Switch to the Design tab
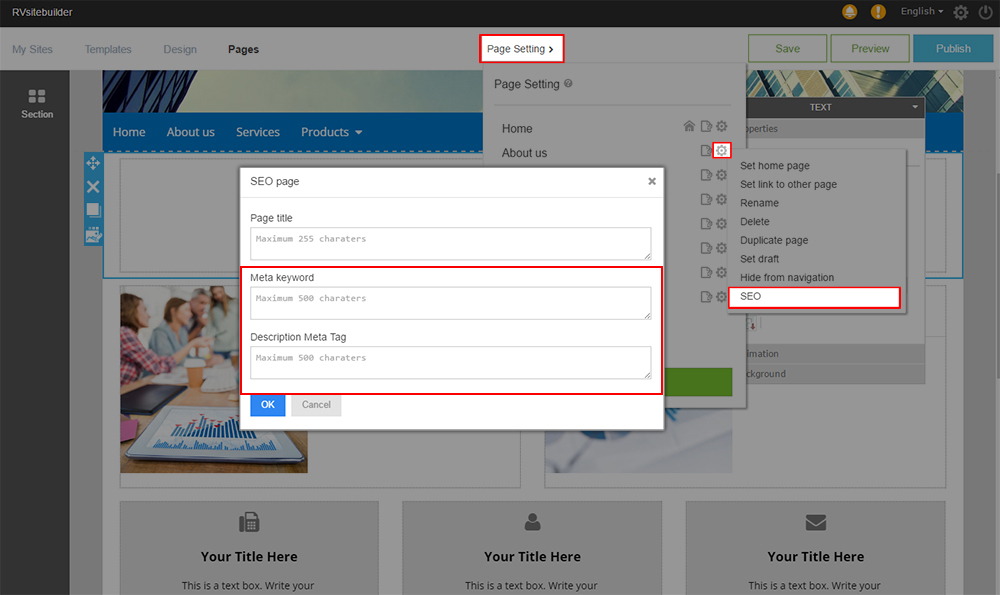The width and height of the screenshot is (1000, 595). click(180, 49)
